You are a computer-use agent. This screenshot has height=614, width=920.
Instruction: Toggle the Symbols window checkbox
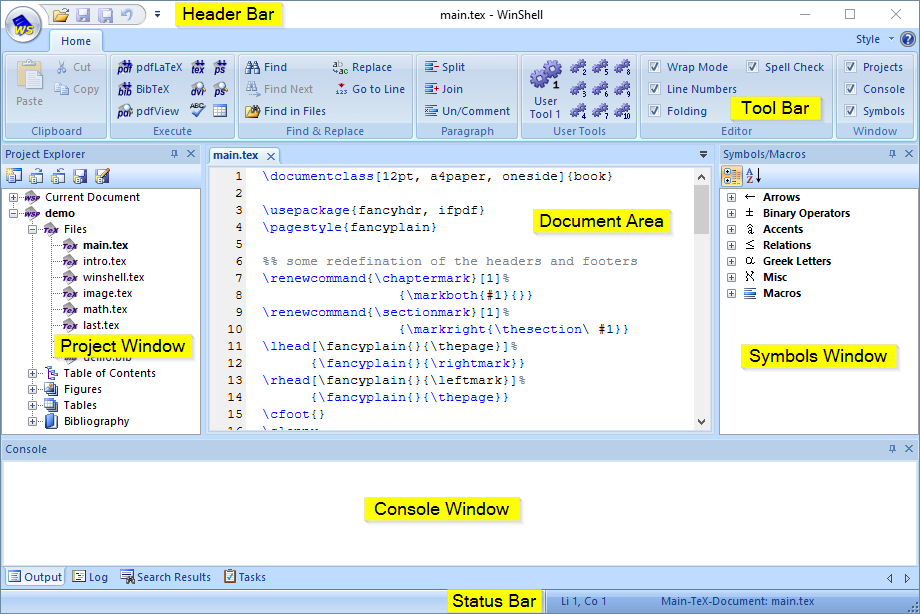[x=850, y=110]
